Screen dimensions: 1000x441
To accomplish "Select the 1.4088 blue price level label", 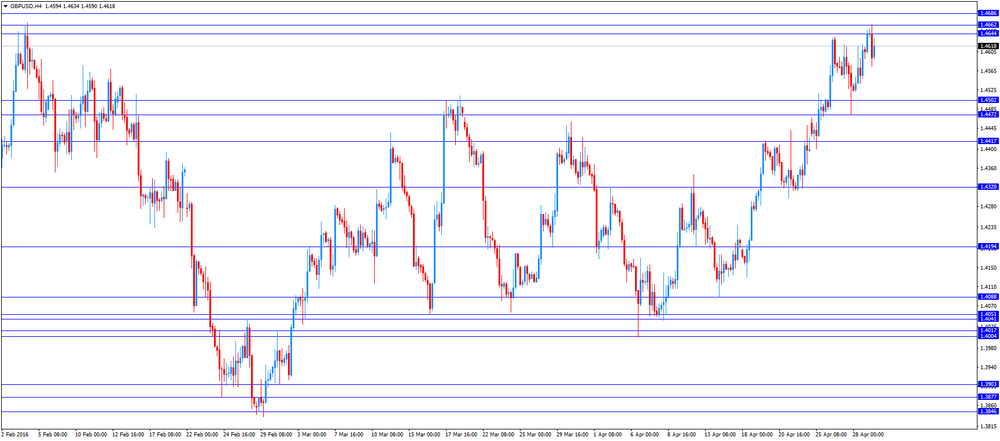I will click(988, 297).
